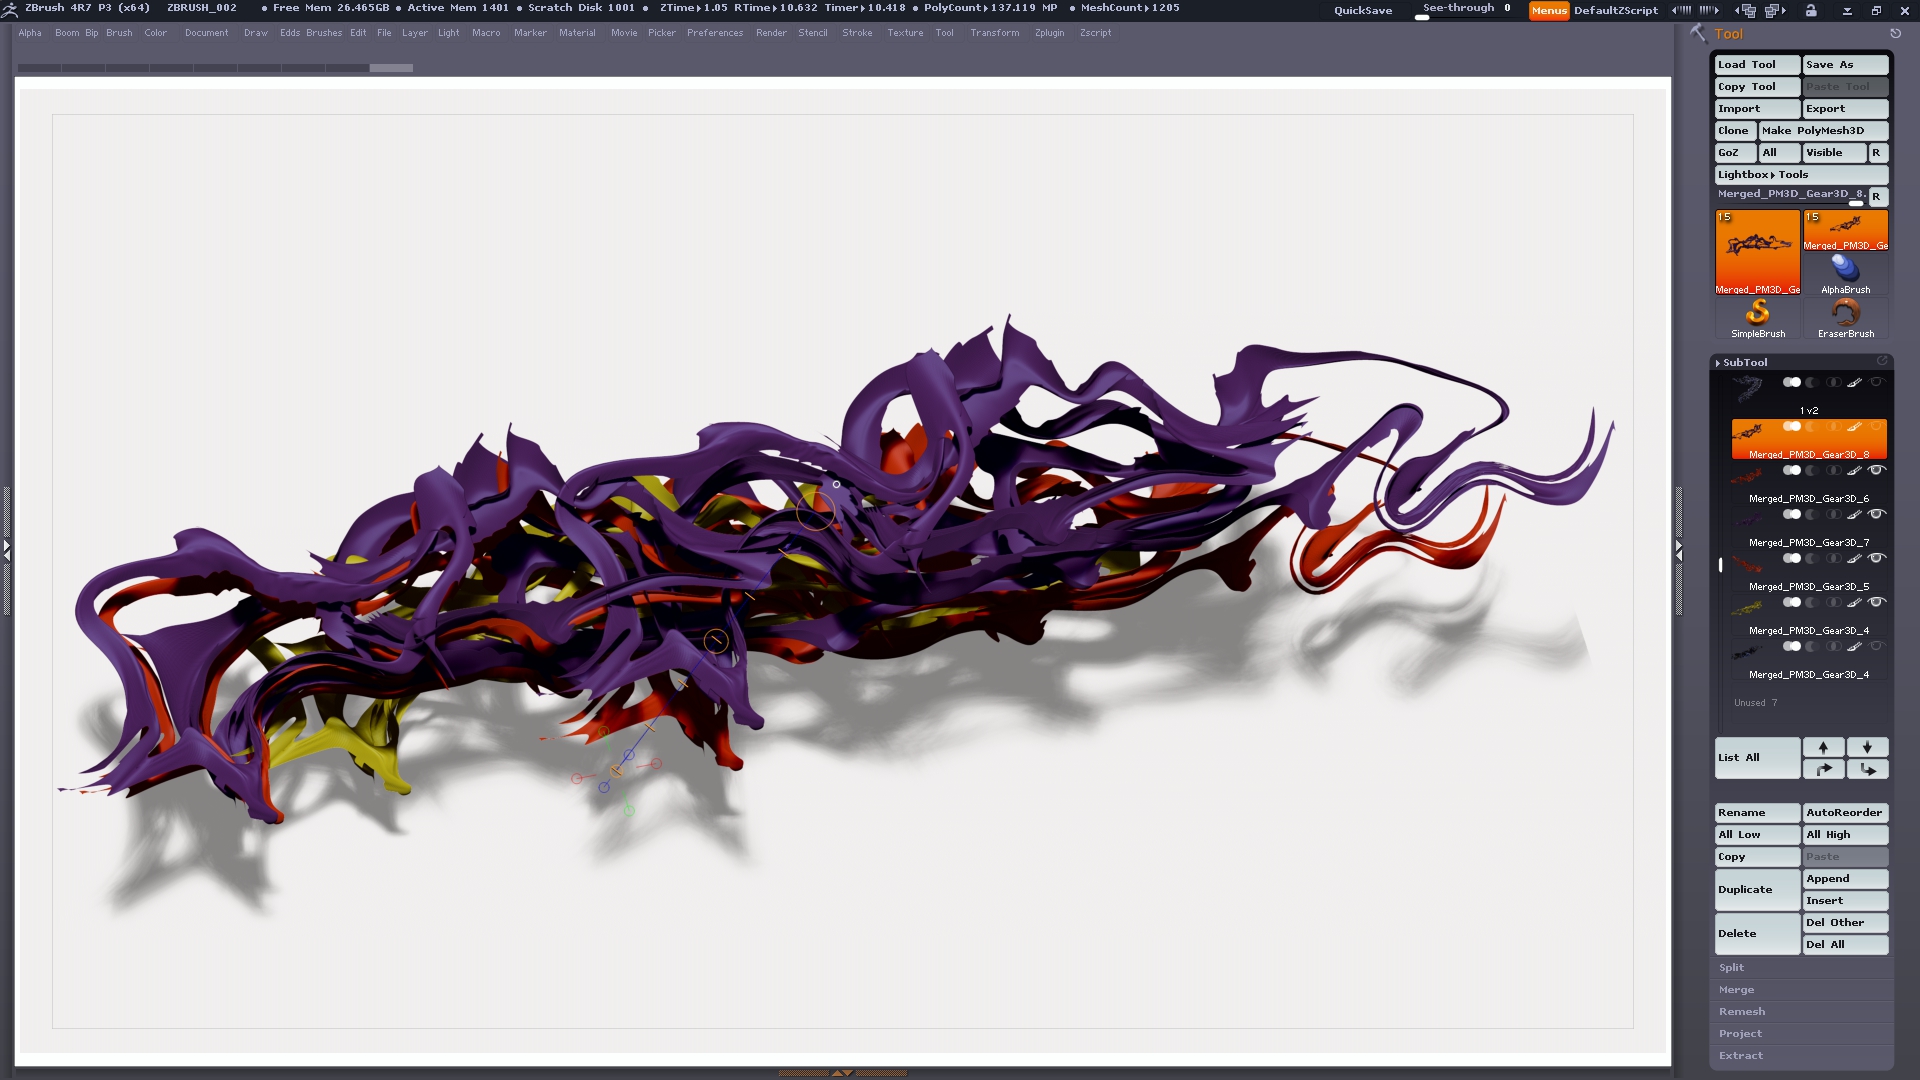Toggle visibility of the Merged_PM3D_Gear3D_5 subtool
Screen dimensions: 1920x1080
1877,558
